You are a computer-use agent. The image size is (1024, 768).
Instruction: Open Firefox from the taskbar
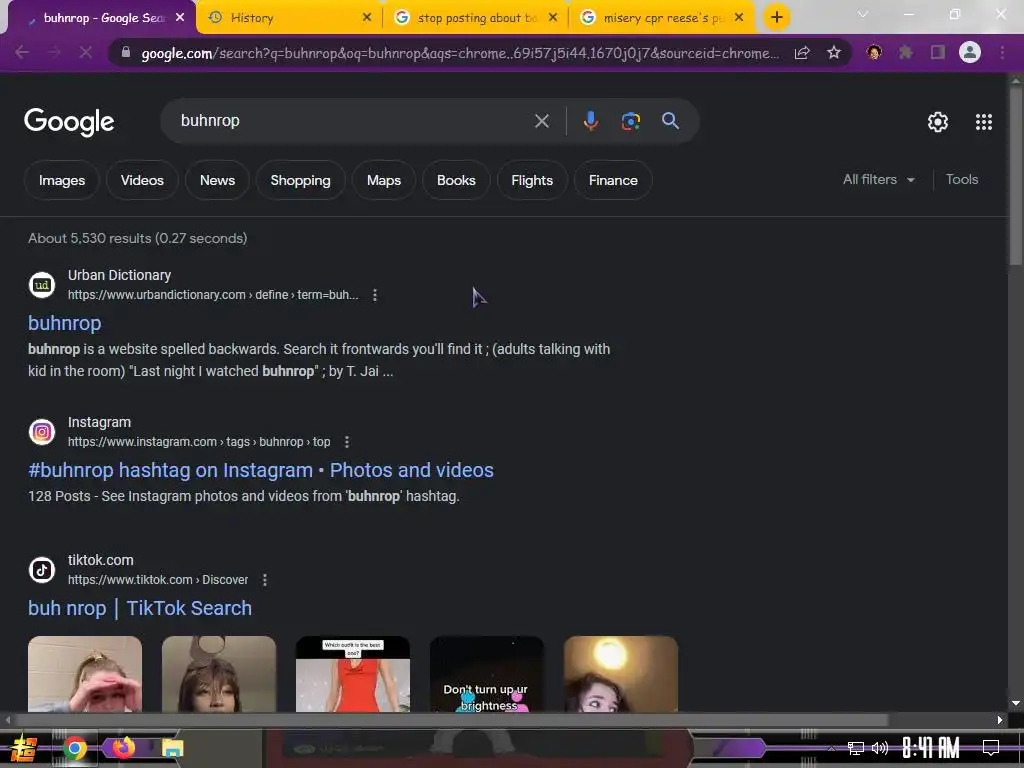(123, 747)
